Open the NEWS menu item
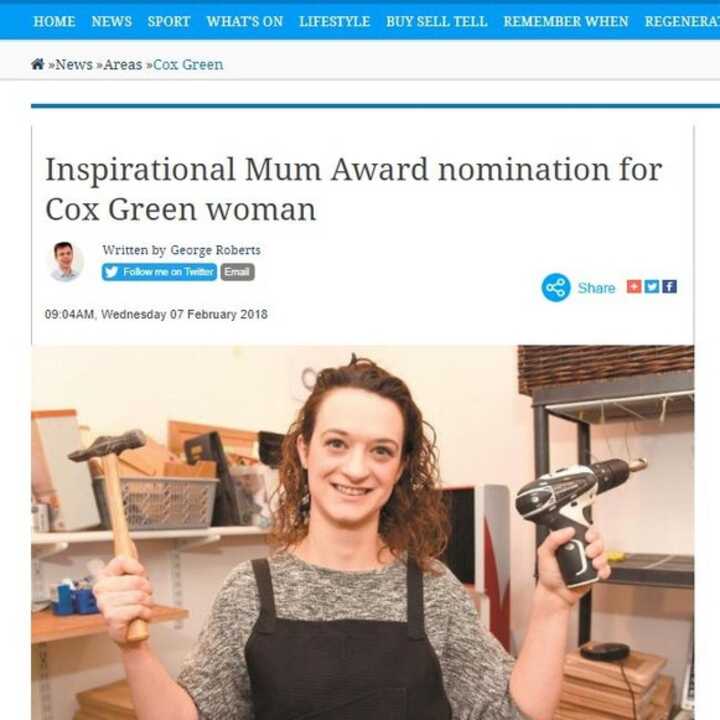The height and width of the screenshot is (720, 720). (x=112, y=22)
